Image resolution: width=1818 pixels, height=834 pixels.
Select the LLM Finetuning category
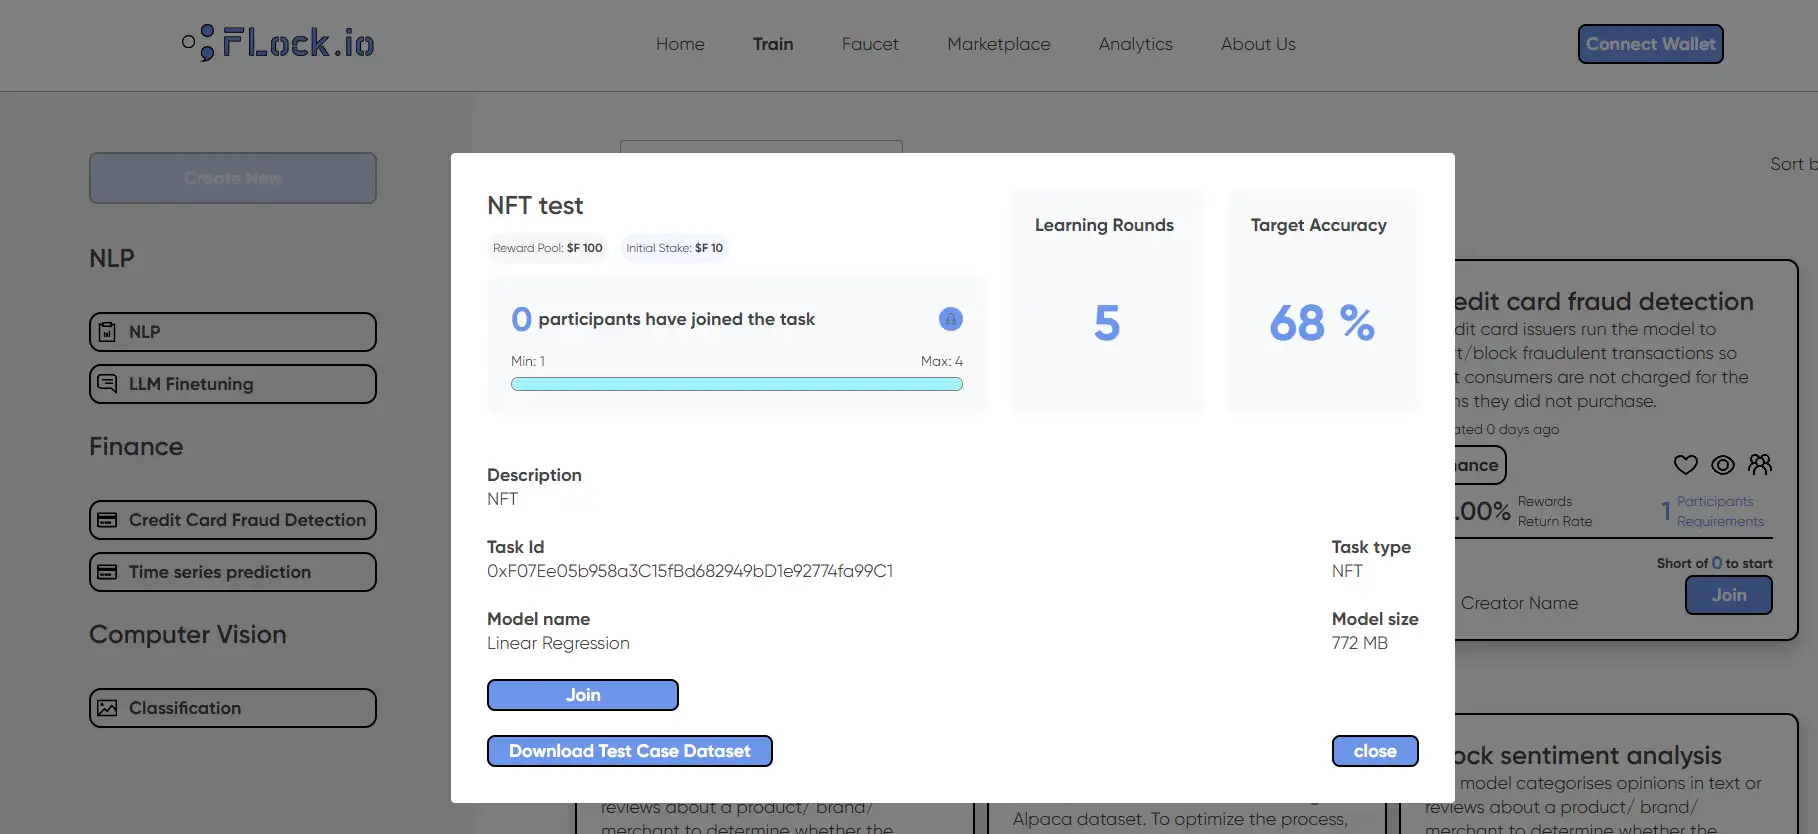coord(232,384)
